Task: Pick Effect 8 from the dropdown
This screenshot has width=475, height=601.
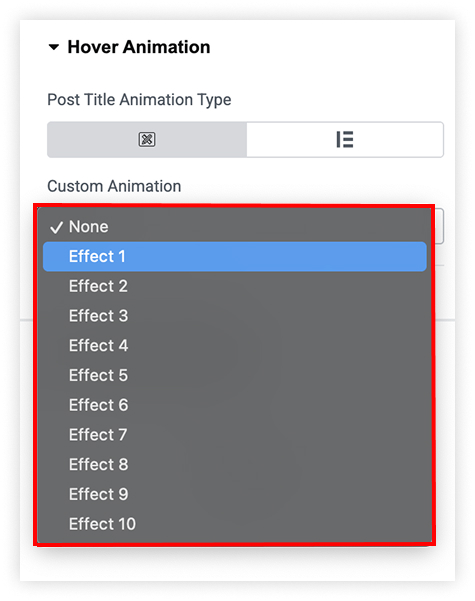Action: tap(235, 465)
